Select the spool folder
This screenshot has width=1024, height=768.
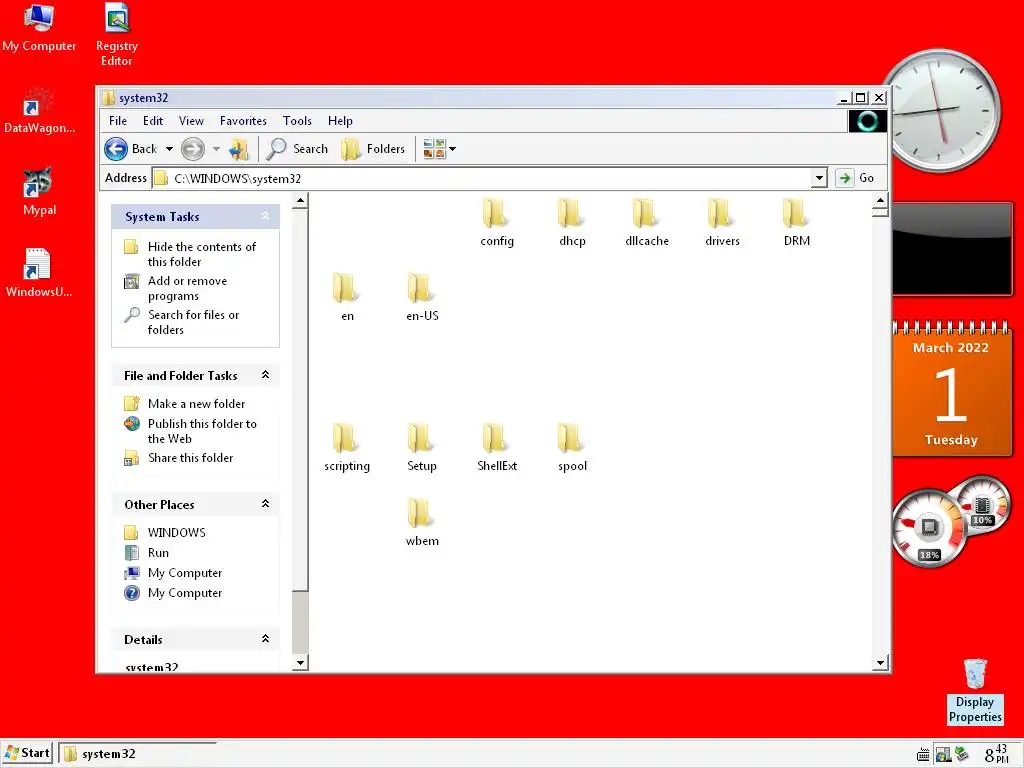[572, 447]
